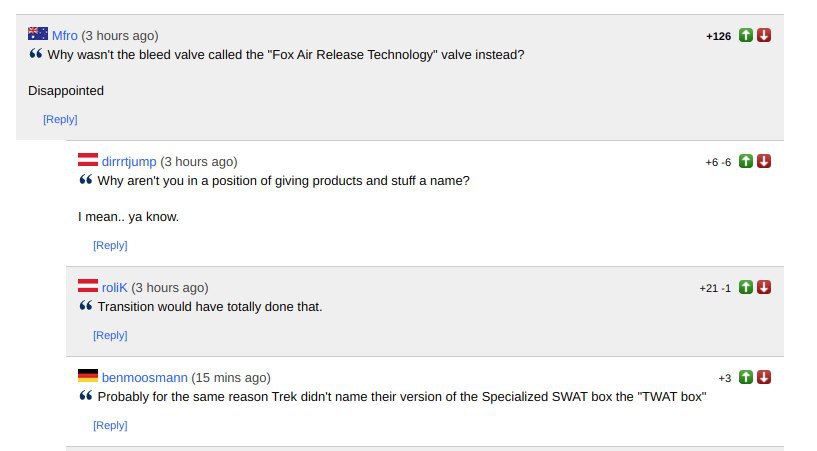Upvote roliK's comment
Viewport: 817px width, 451px height.
pyautogui.click(x=746, y=287)
